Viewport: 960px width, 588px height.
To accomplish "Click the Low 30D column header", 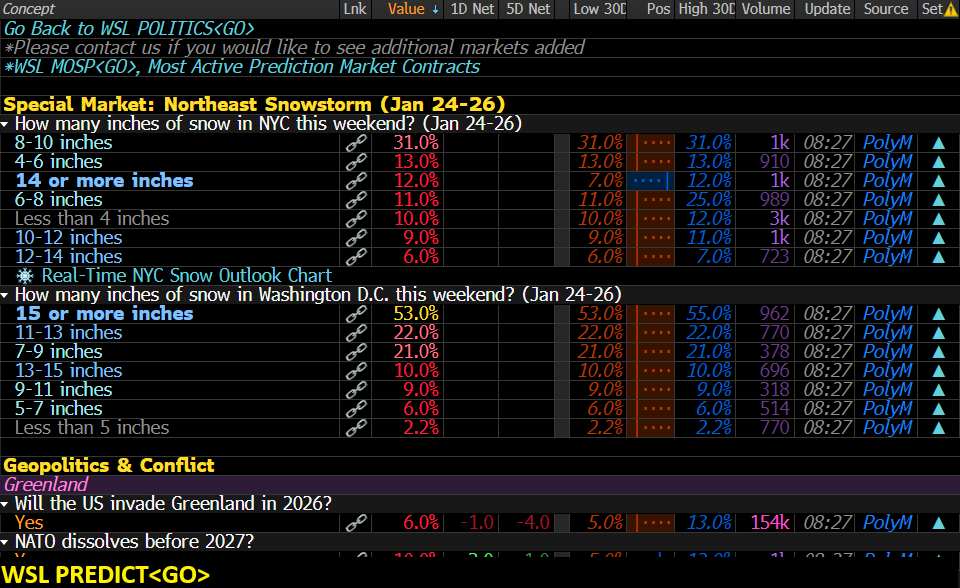I will 599,9.
